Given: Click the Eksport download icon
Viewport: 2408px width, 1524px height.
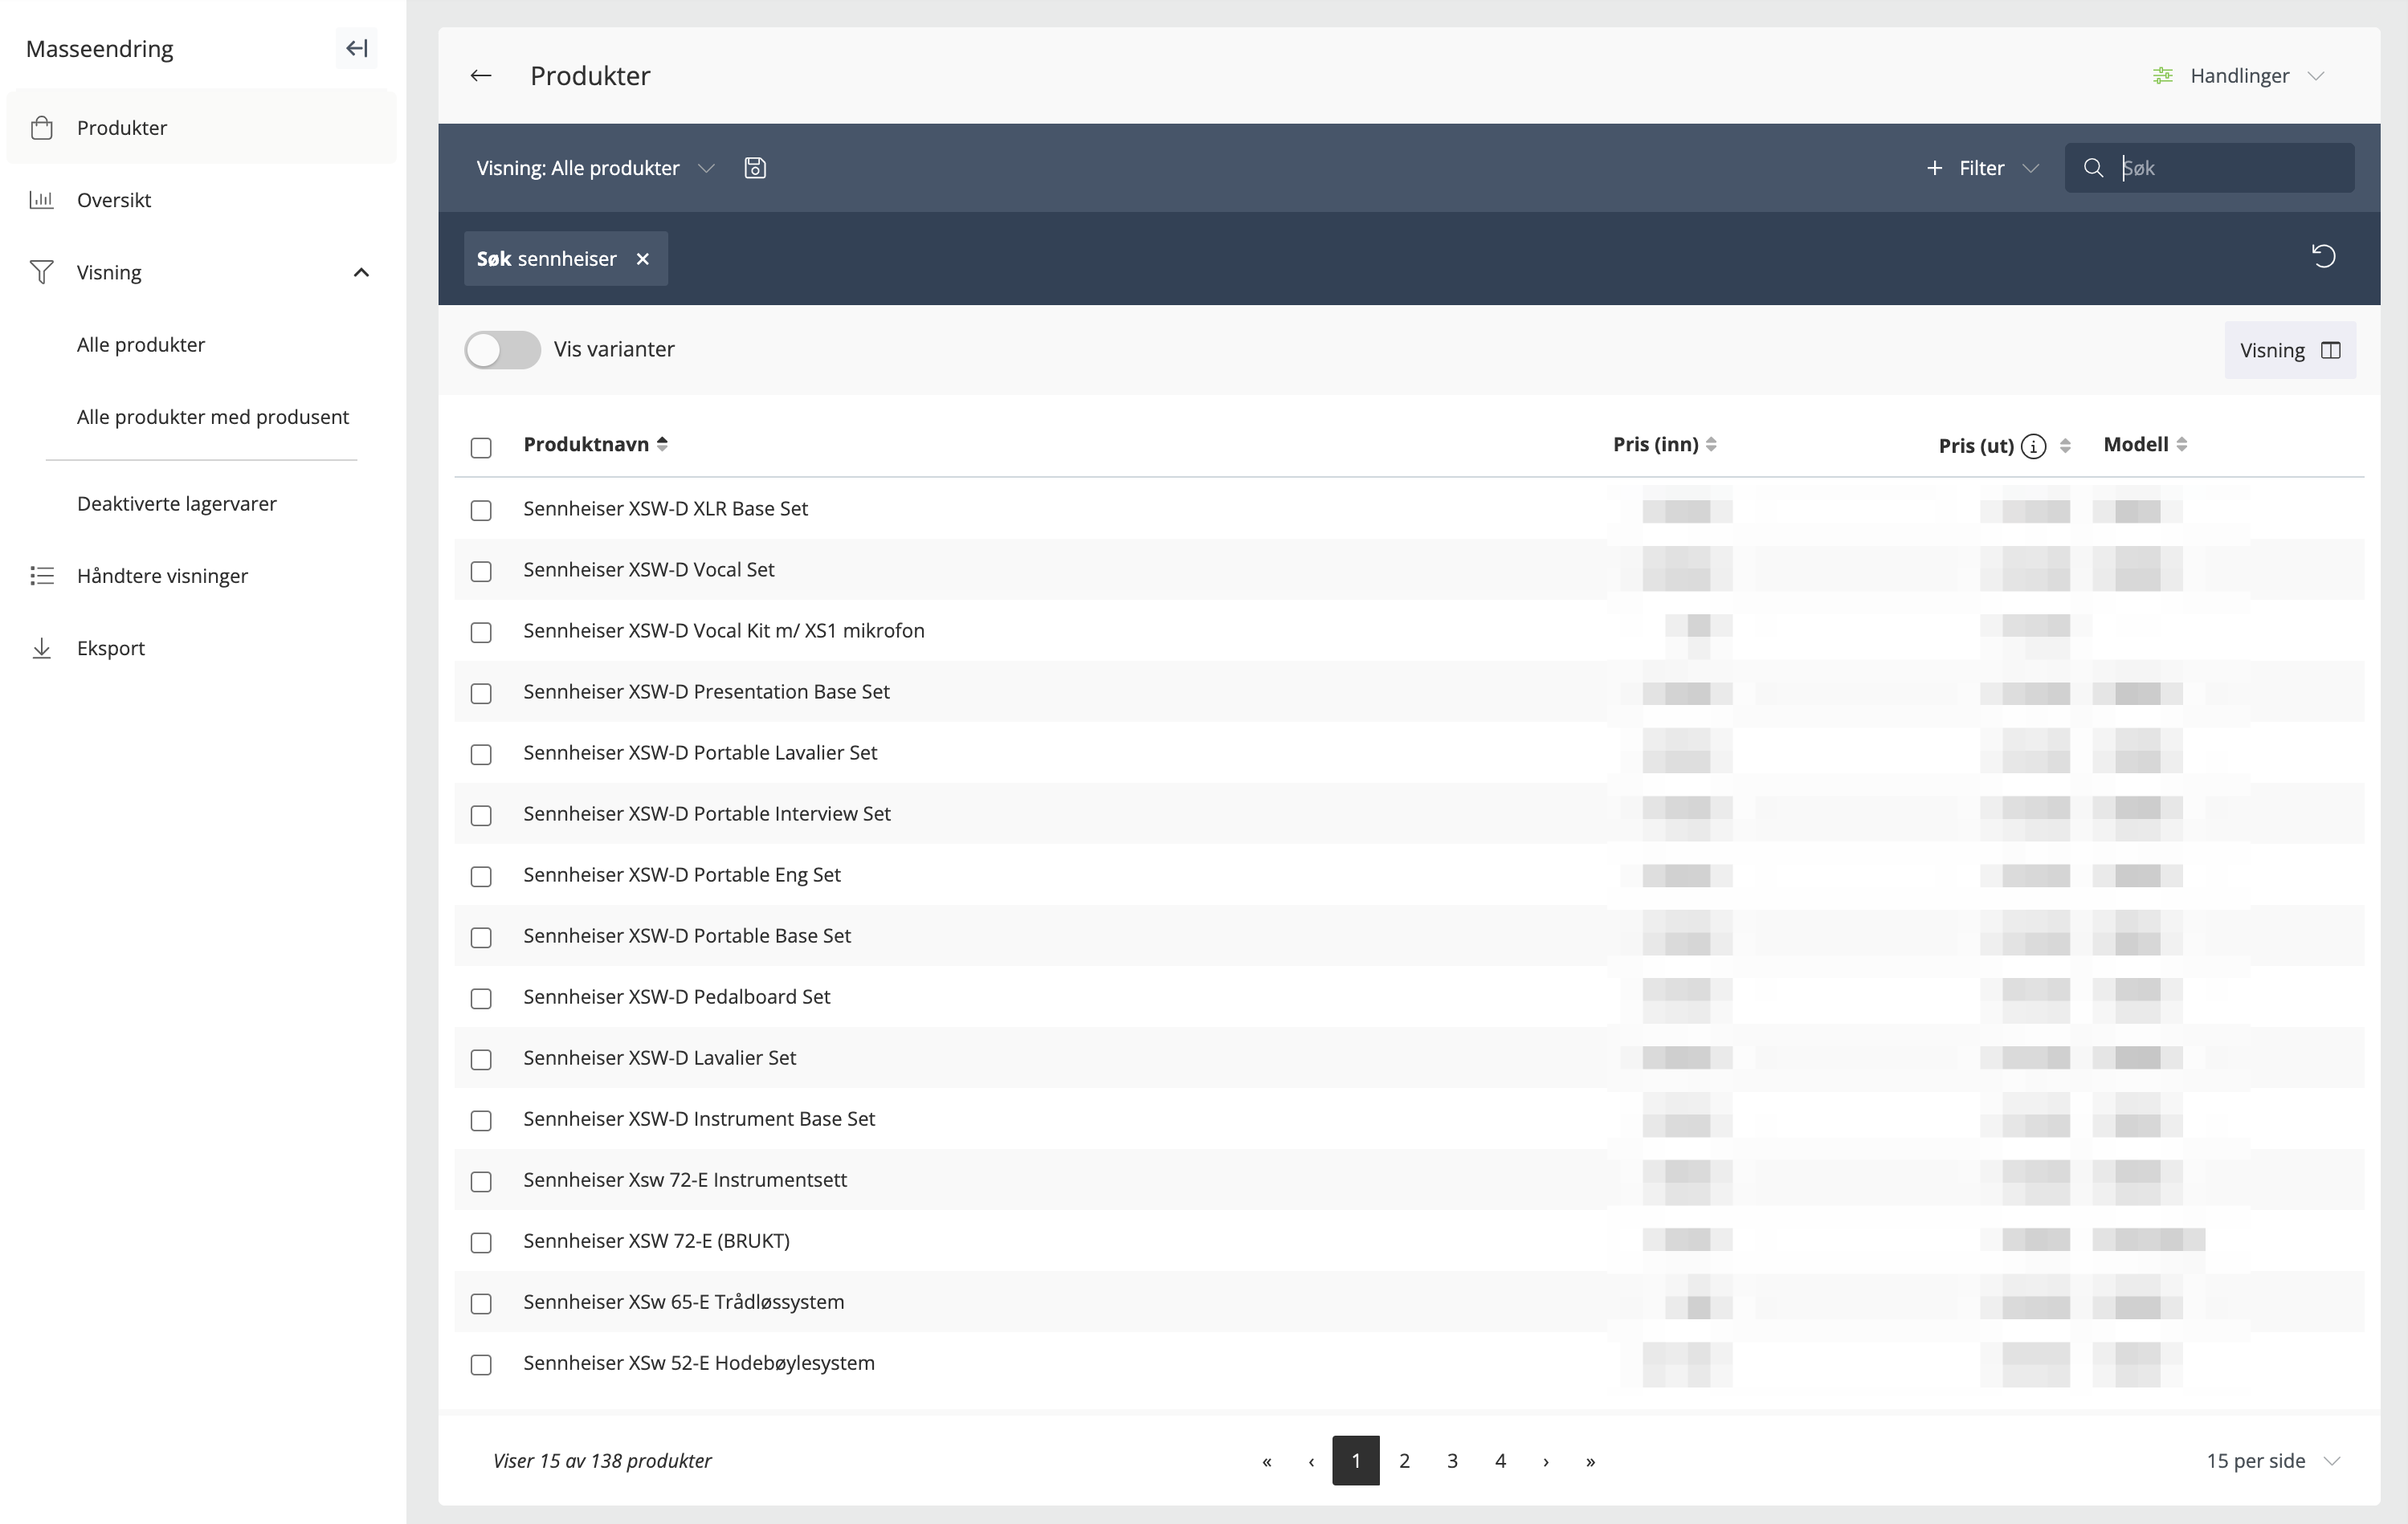Looking at the screenshot, I should point(41,648).
